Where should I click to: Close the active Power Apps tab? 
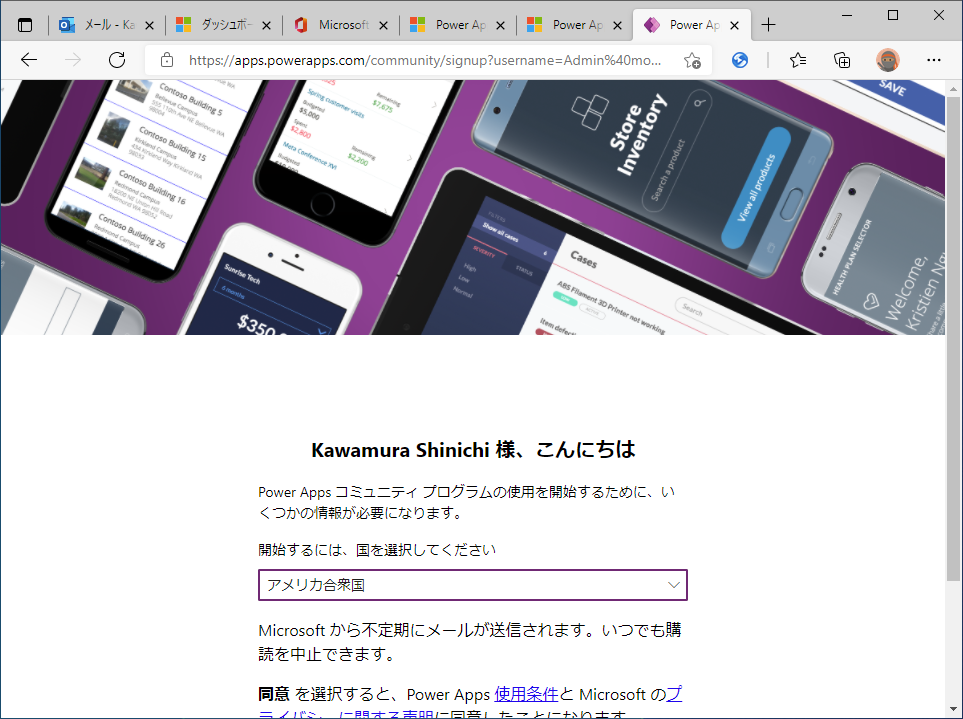point(735,25)
